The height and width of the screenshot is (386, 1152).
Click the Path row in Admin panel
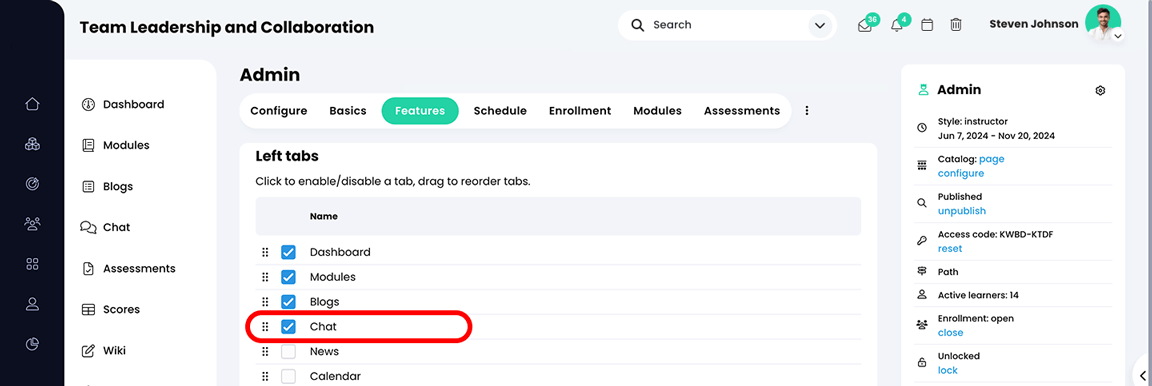[x=1014, y=271]
